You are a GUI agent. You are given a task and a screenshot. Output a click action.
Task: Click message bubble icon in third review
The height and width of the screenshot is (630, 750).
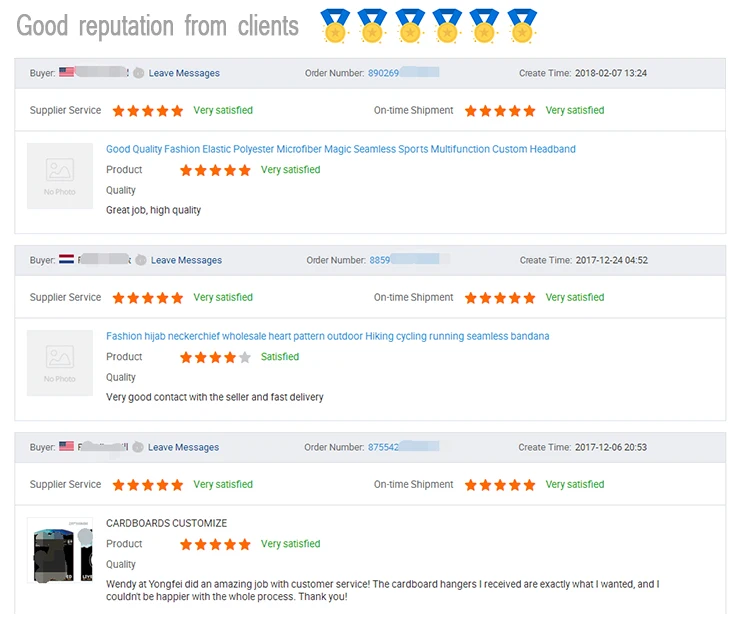(138, 447)
